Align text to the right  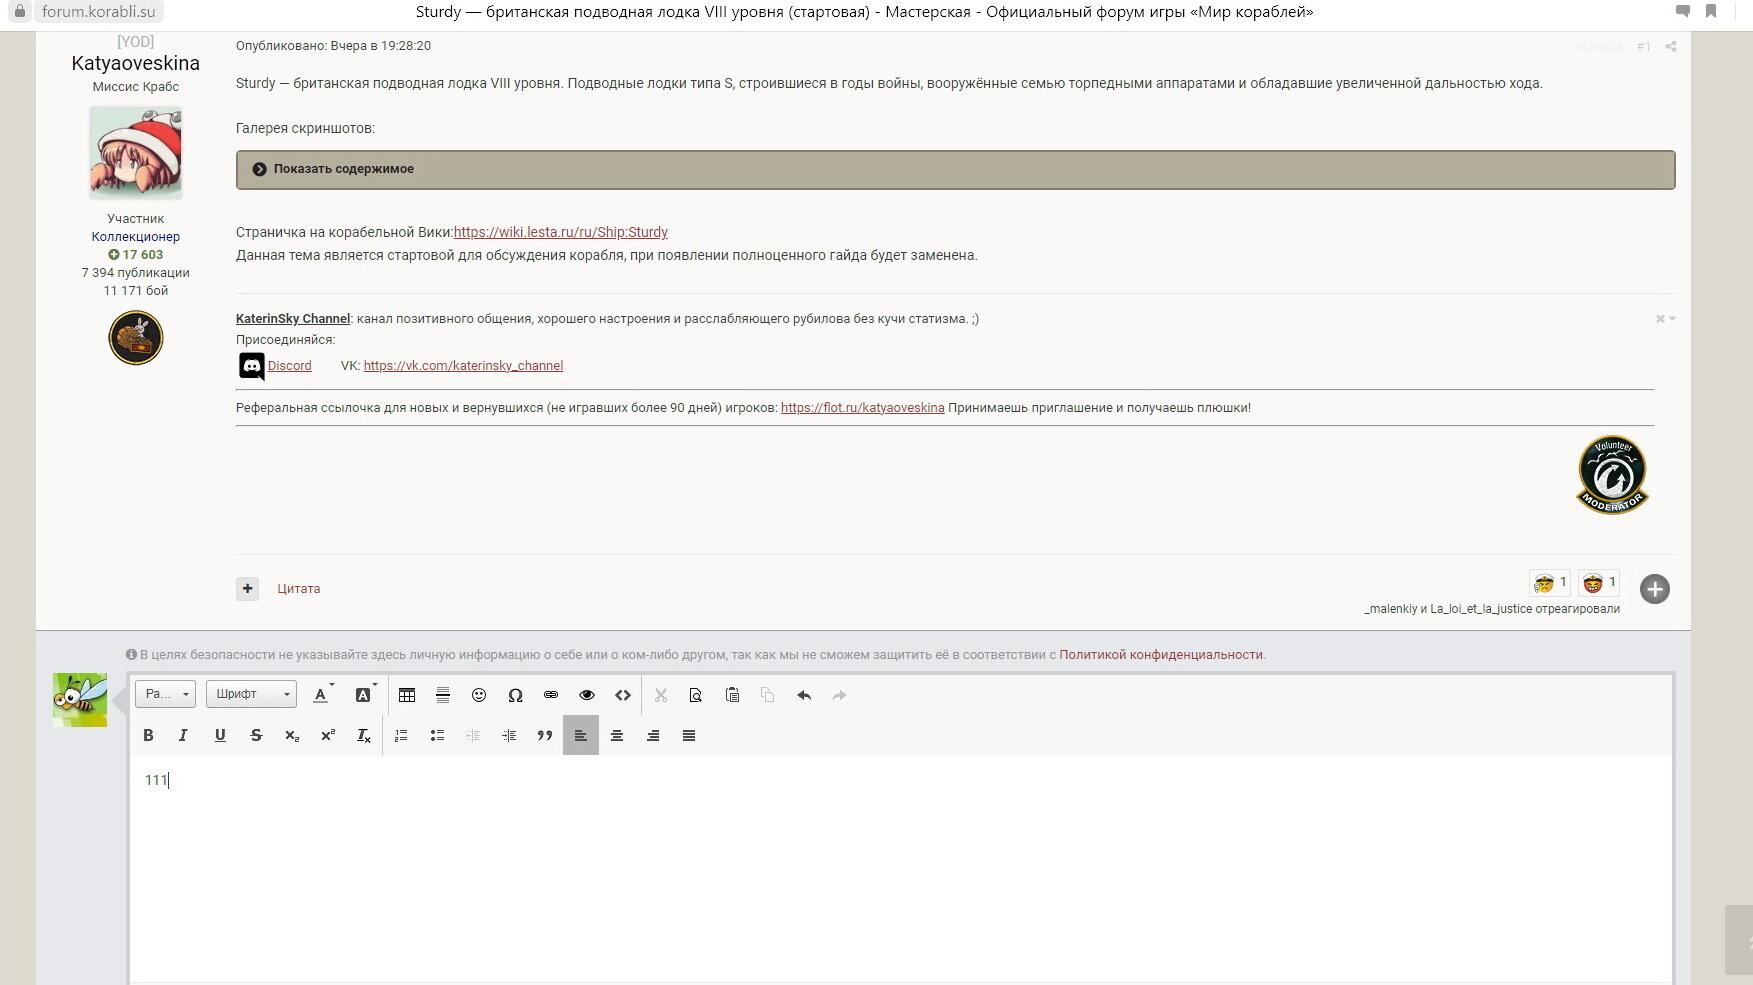pos(653,735)
